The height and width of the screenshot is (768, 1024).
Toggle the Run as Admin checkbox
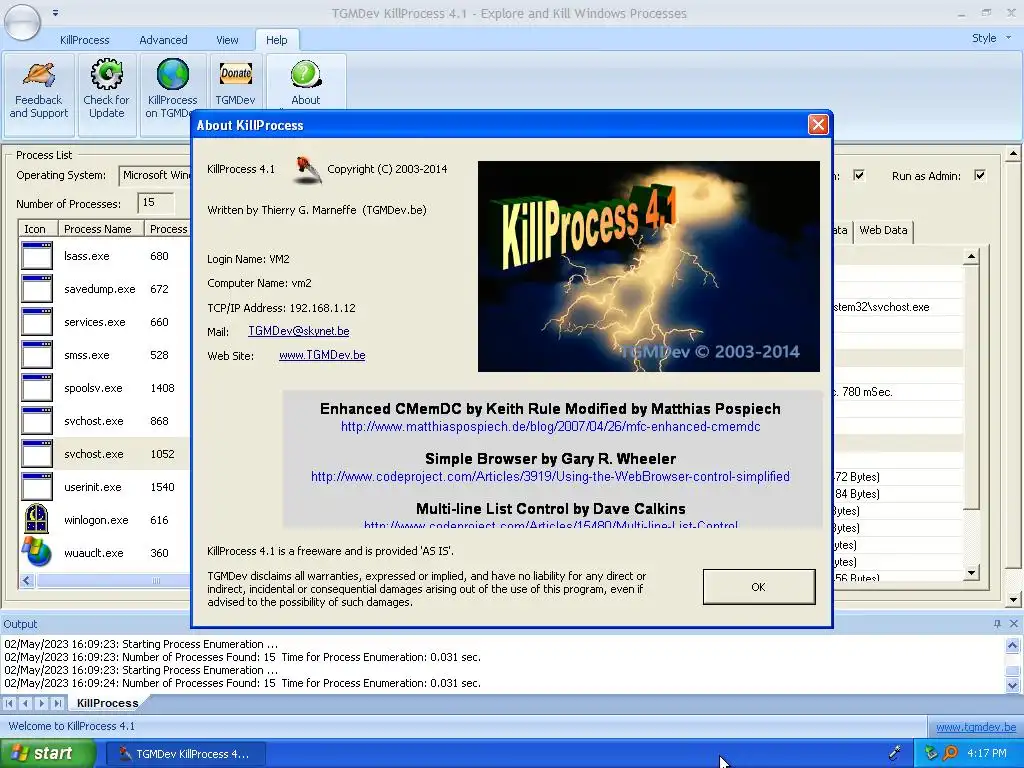point(980,175)
